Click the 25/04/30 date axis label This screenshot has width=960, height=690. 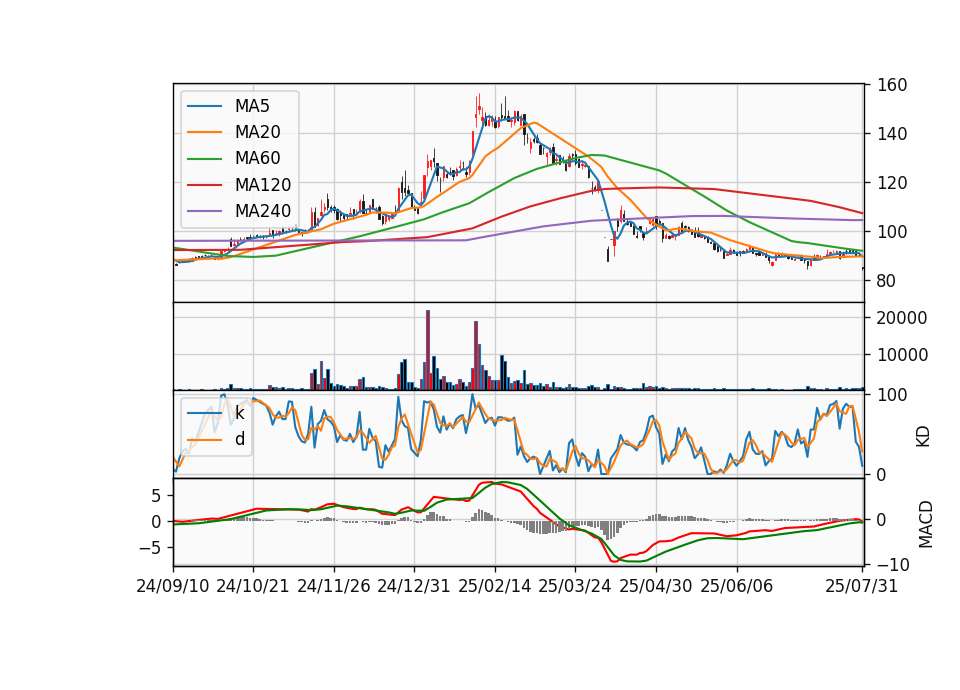tap(656, 586)
